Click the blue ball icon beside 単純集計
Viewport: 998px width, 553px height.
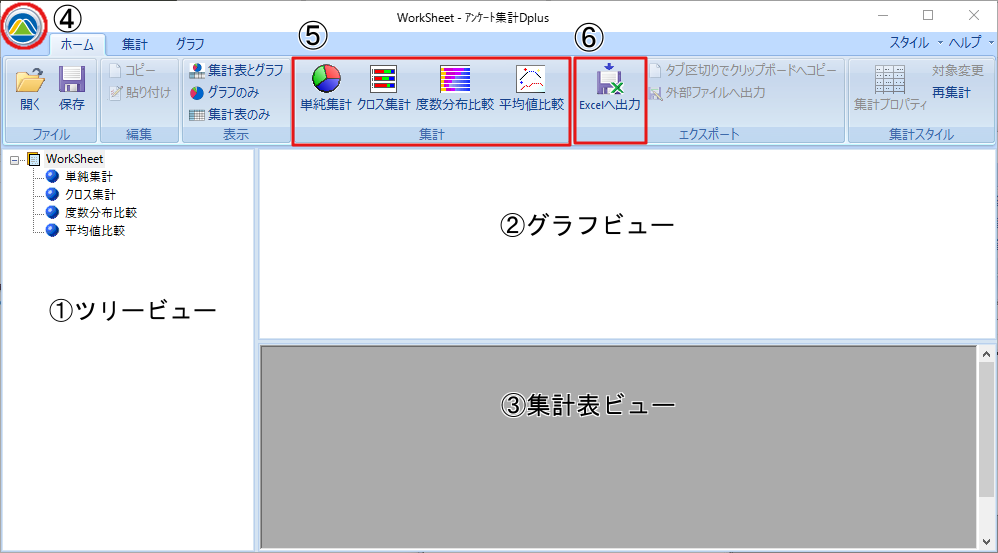click(x=53, y=177)
